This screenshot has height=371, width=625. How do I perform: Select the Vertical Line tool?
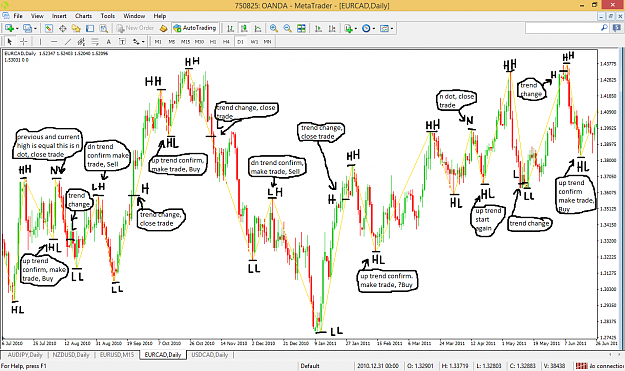click(40, 41)
